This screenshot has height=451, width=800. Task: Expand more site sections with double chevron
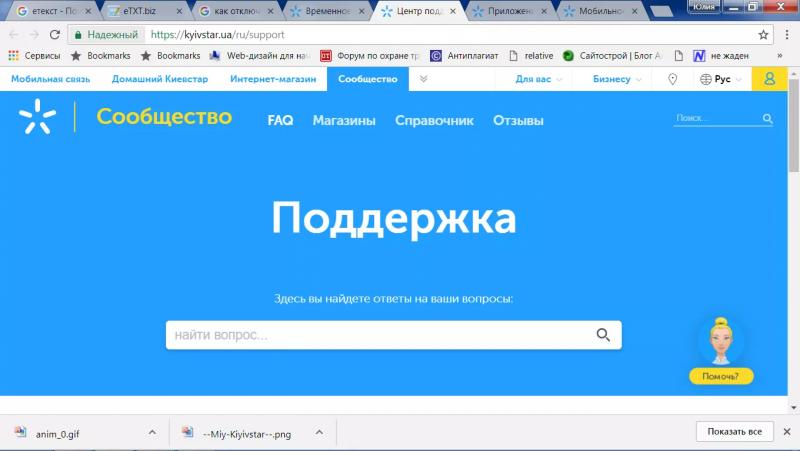click(x=423, y=79)
